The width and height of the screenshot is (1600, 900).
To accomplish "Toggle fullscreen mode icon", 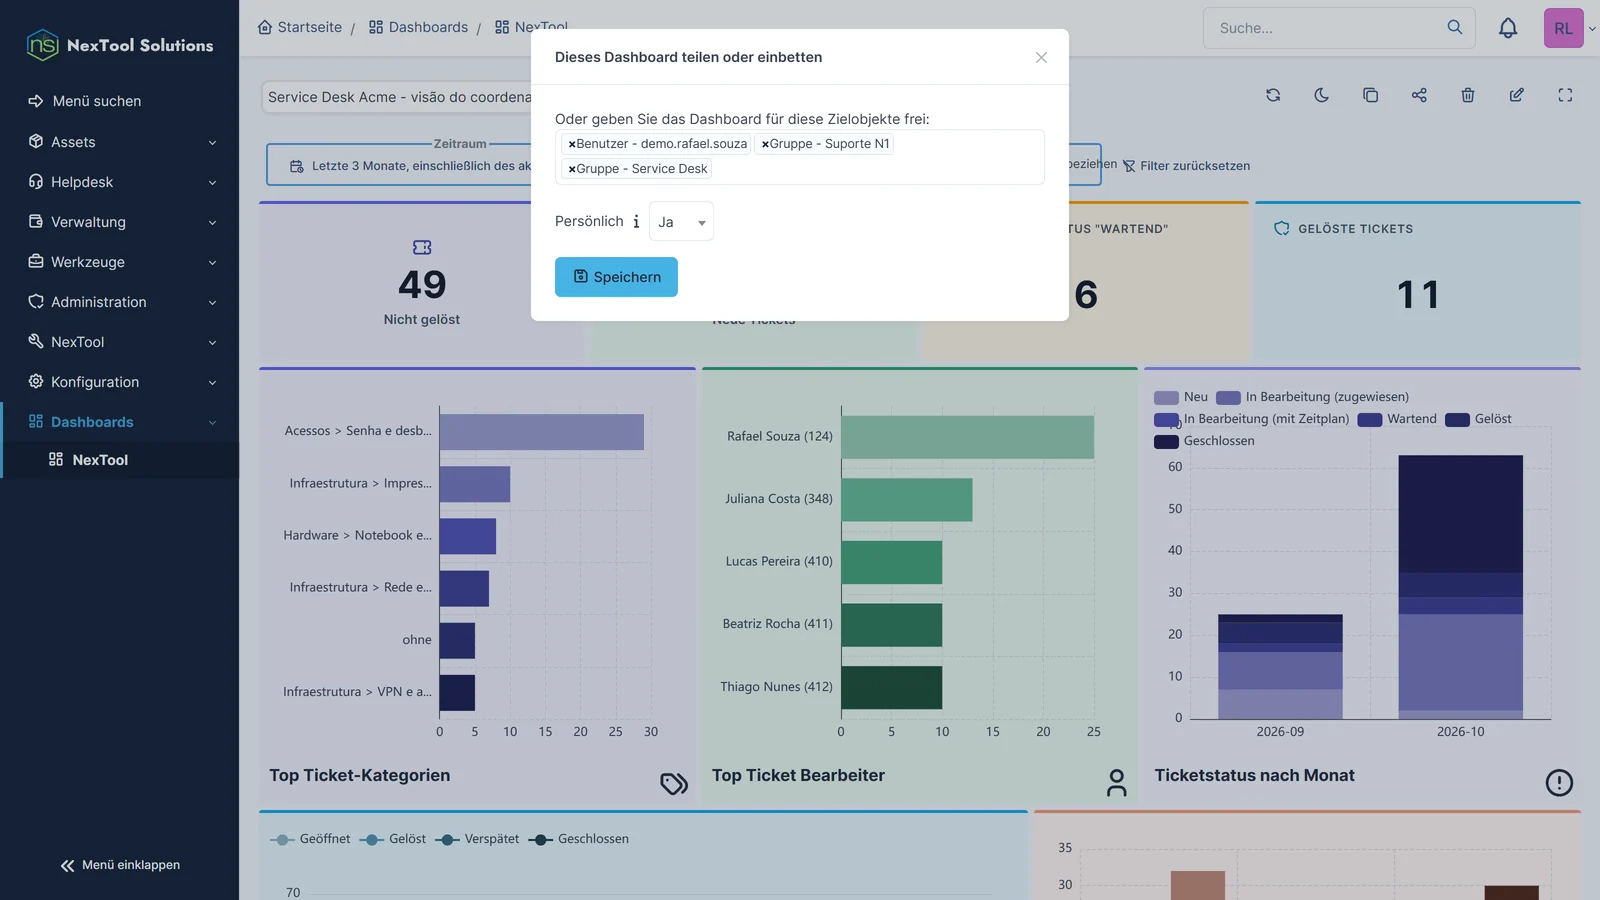I will 1565,95.
